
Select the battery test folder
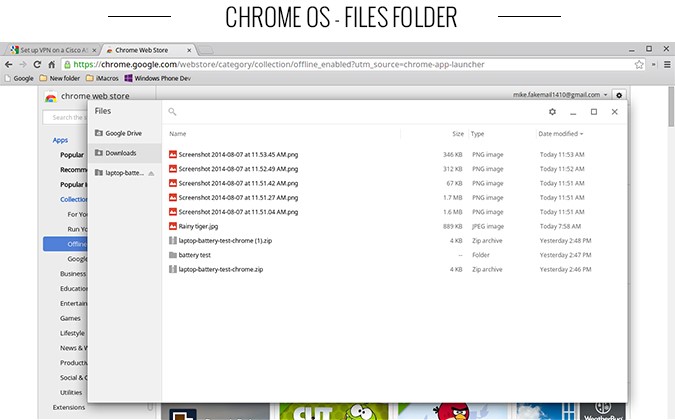click(194, 255)
